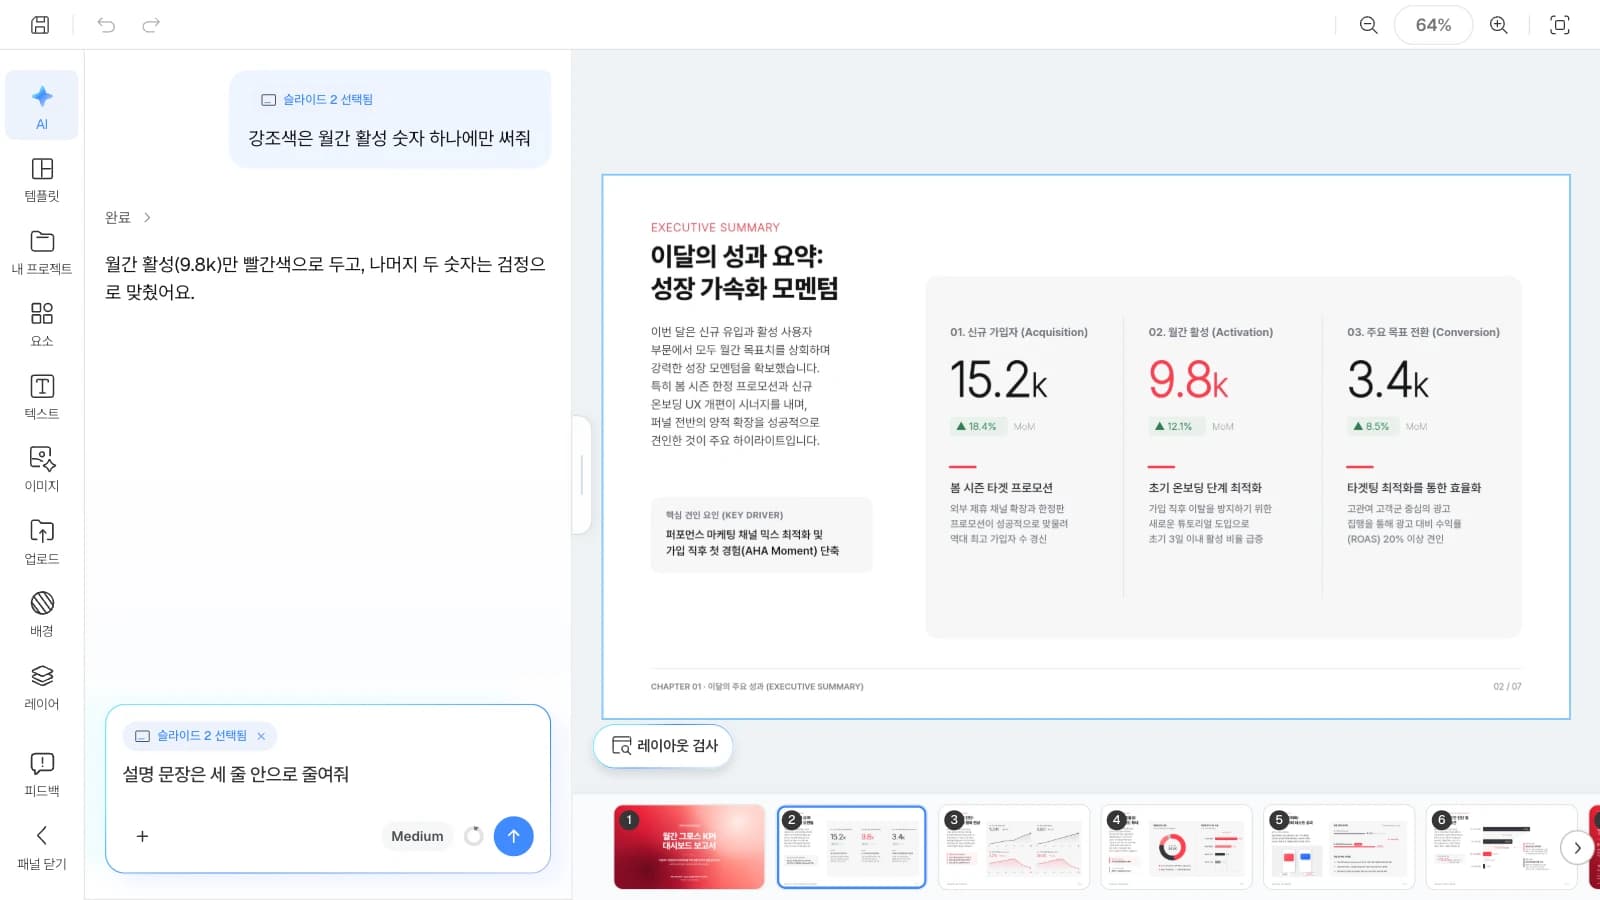
Task: Open the 배경 background panel
Action: [x=42, y=614]
